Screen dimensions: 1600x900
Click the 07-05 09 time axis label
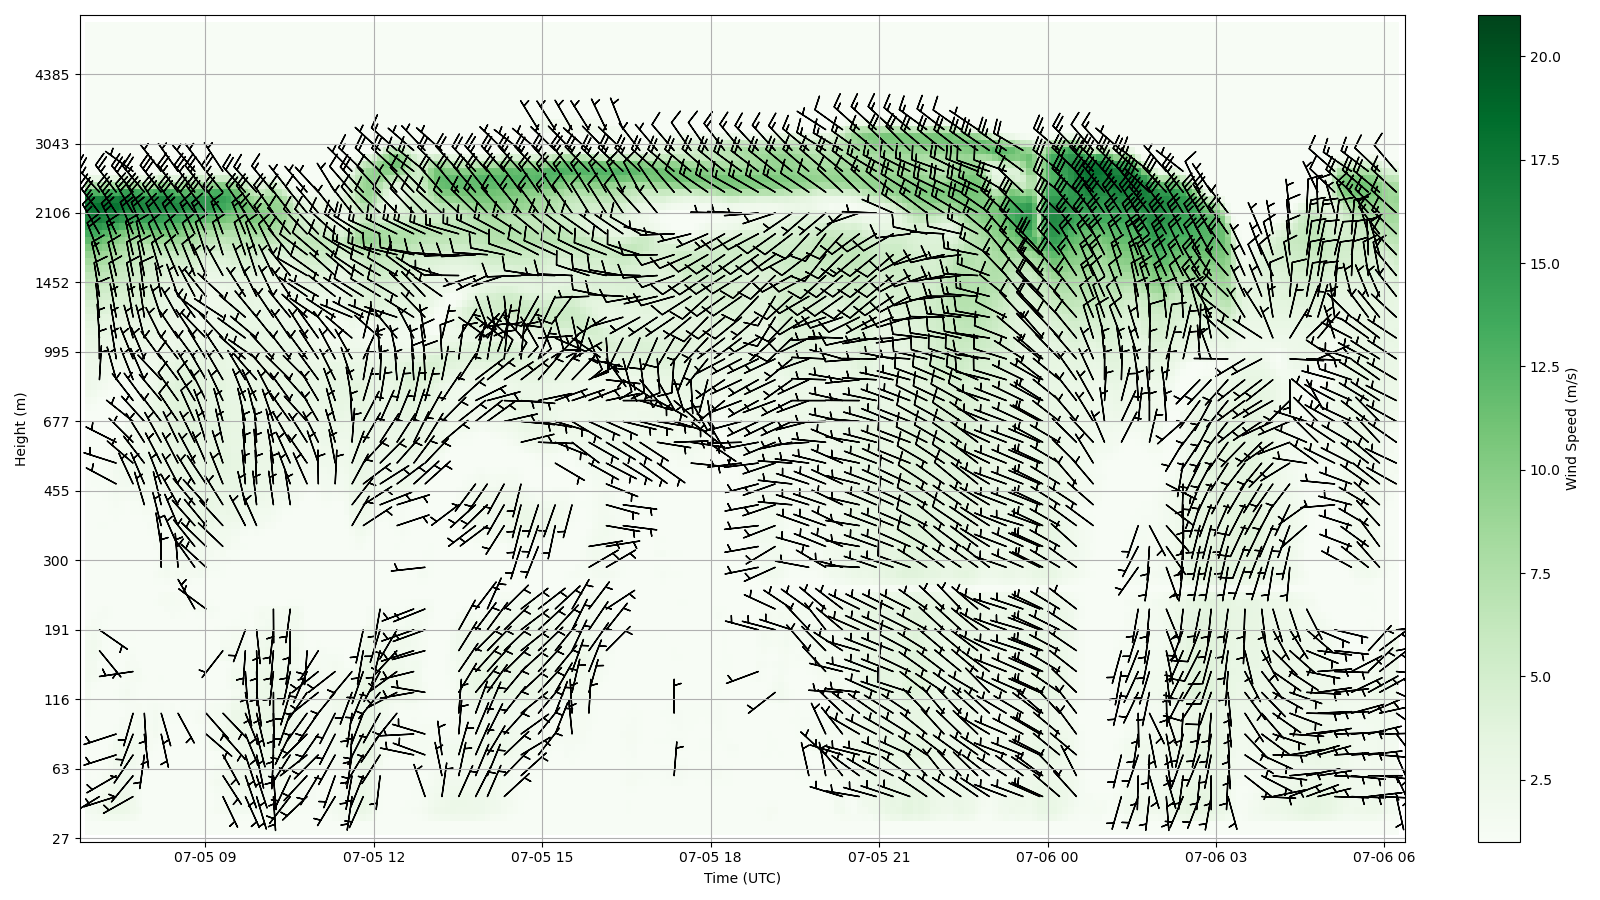pos(205,857)
